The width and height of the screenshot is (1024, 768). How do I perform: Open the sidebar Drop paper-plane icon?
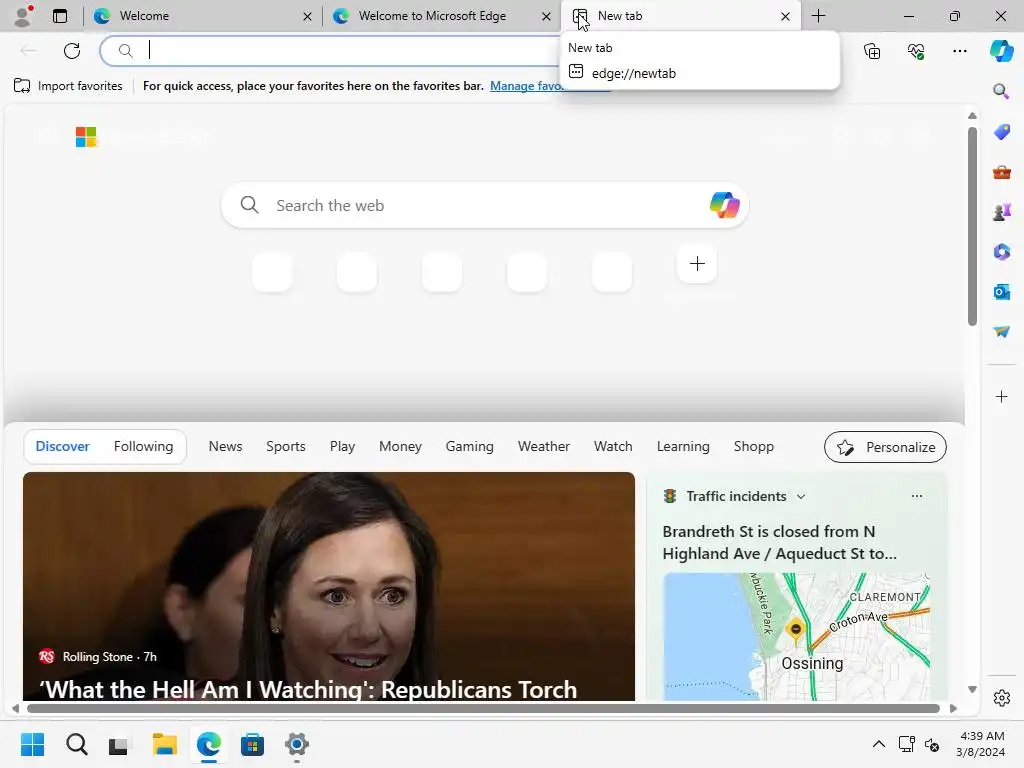(1001, 332)
